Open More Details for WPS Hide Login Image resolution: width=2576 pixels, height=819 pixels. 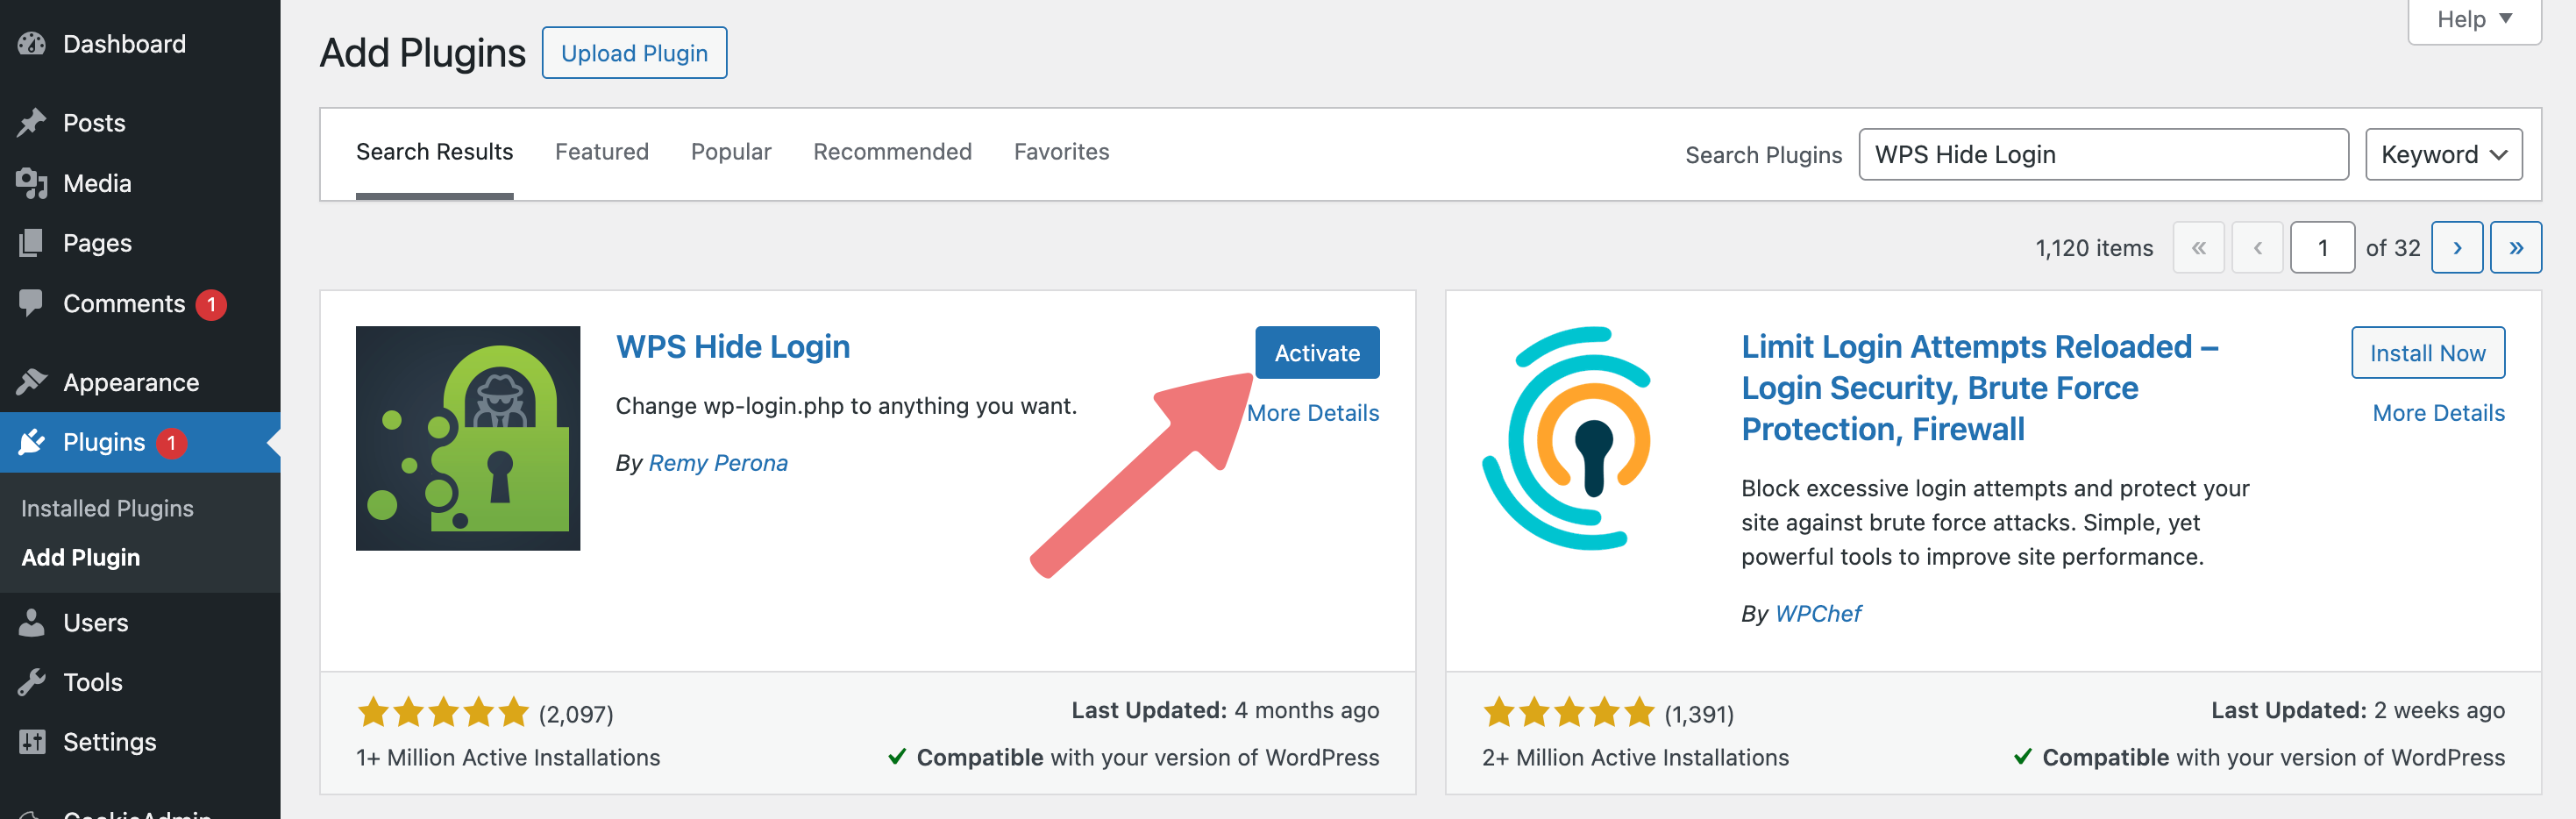(1312, 413)
